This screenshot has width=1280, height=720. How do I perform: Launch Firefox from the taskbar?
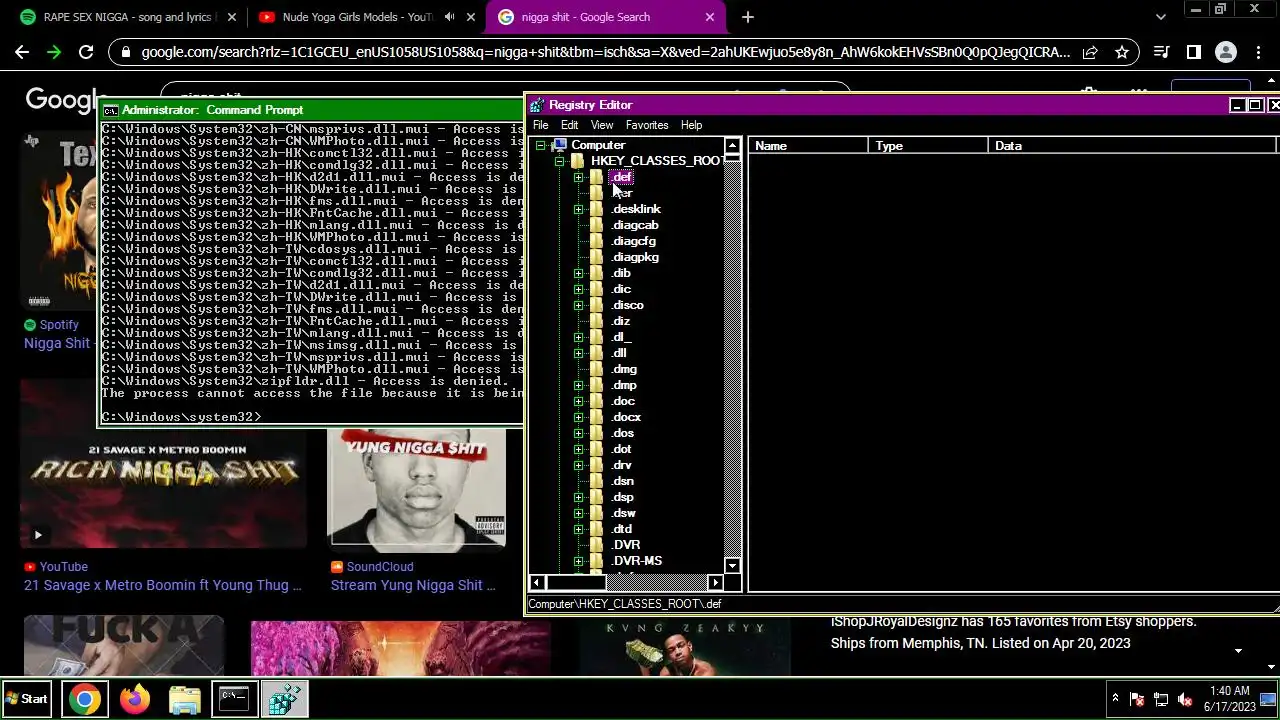[135, 699]
